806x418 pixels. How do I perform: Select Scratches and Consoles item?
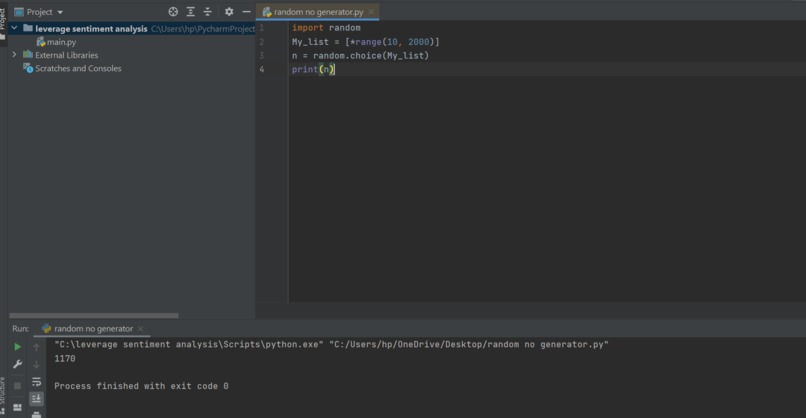point(78,68)
